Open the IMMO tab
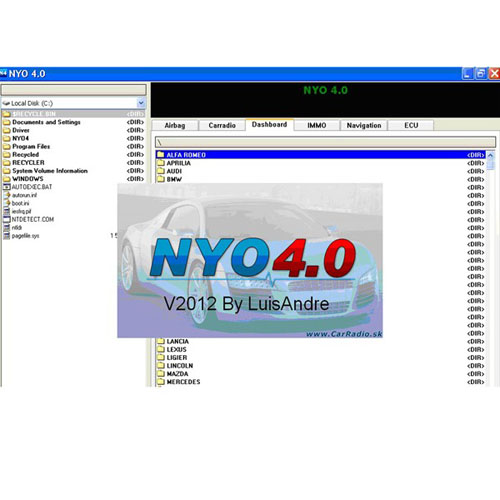500x500 pixels. coord(317,126)
